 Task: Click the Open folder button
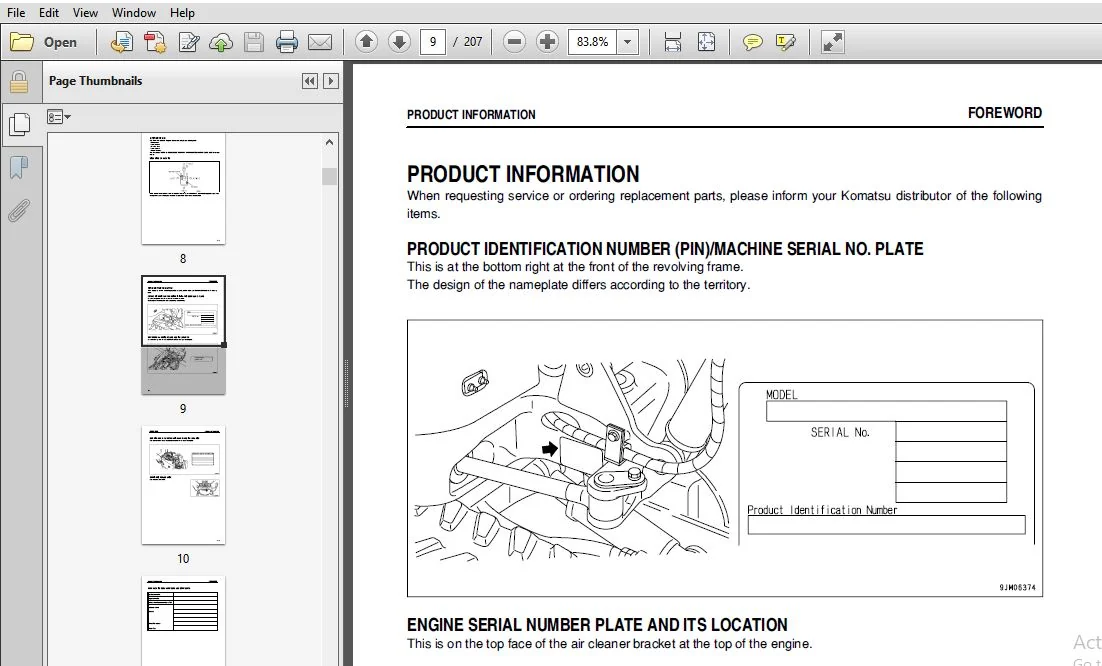[44, 42]
